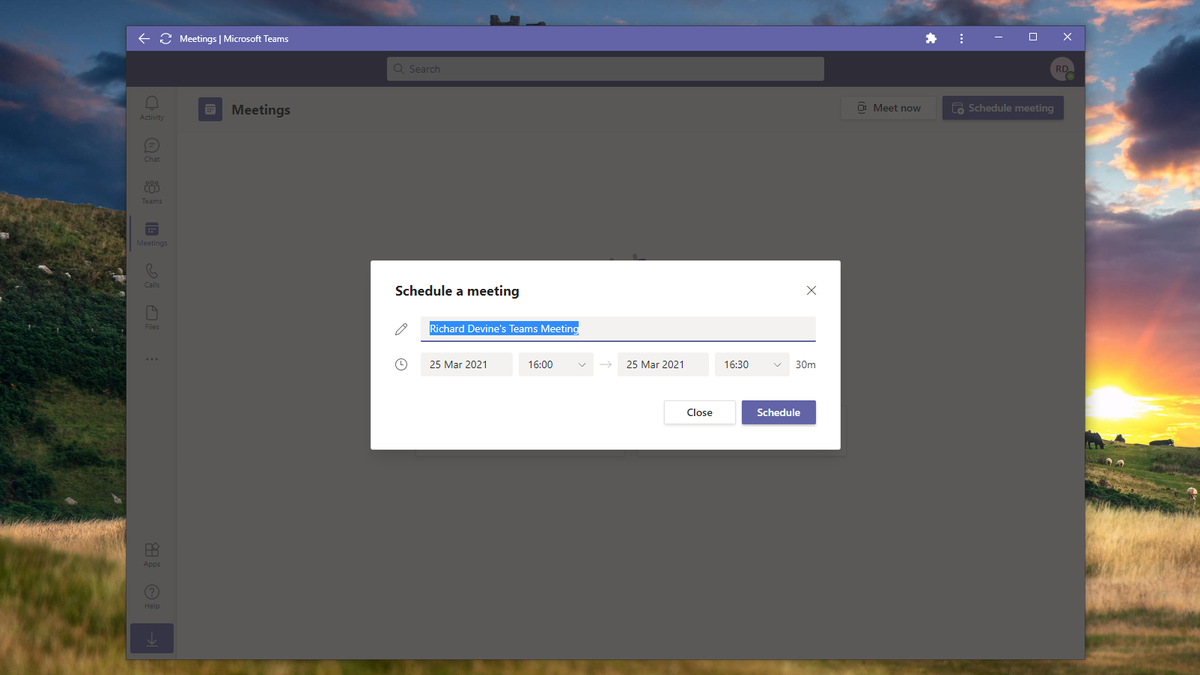Focus the Search box
Image resolution: width=1200 pixels, height=675 pixels.
(605, 69)
